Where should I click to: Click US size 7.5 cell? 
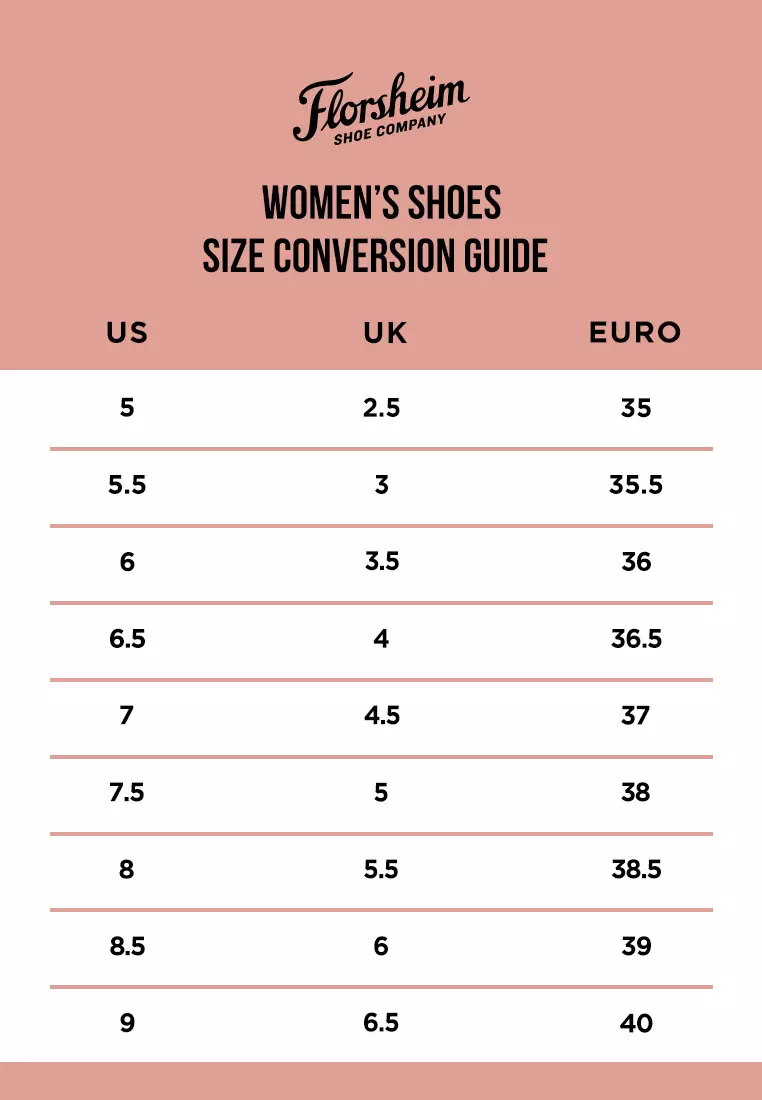pos(127,793)
